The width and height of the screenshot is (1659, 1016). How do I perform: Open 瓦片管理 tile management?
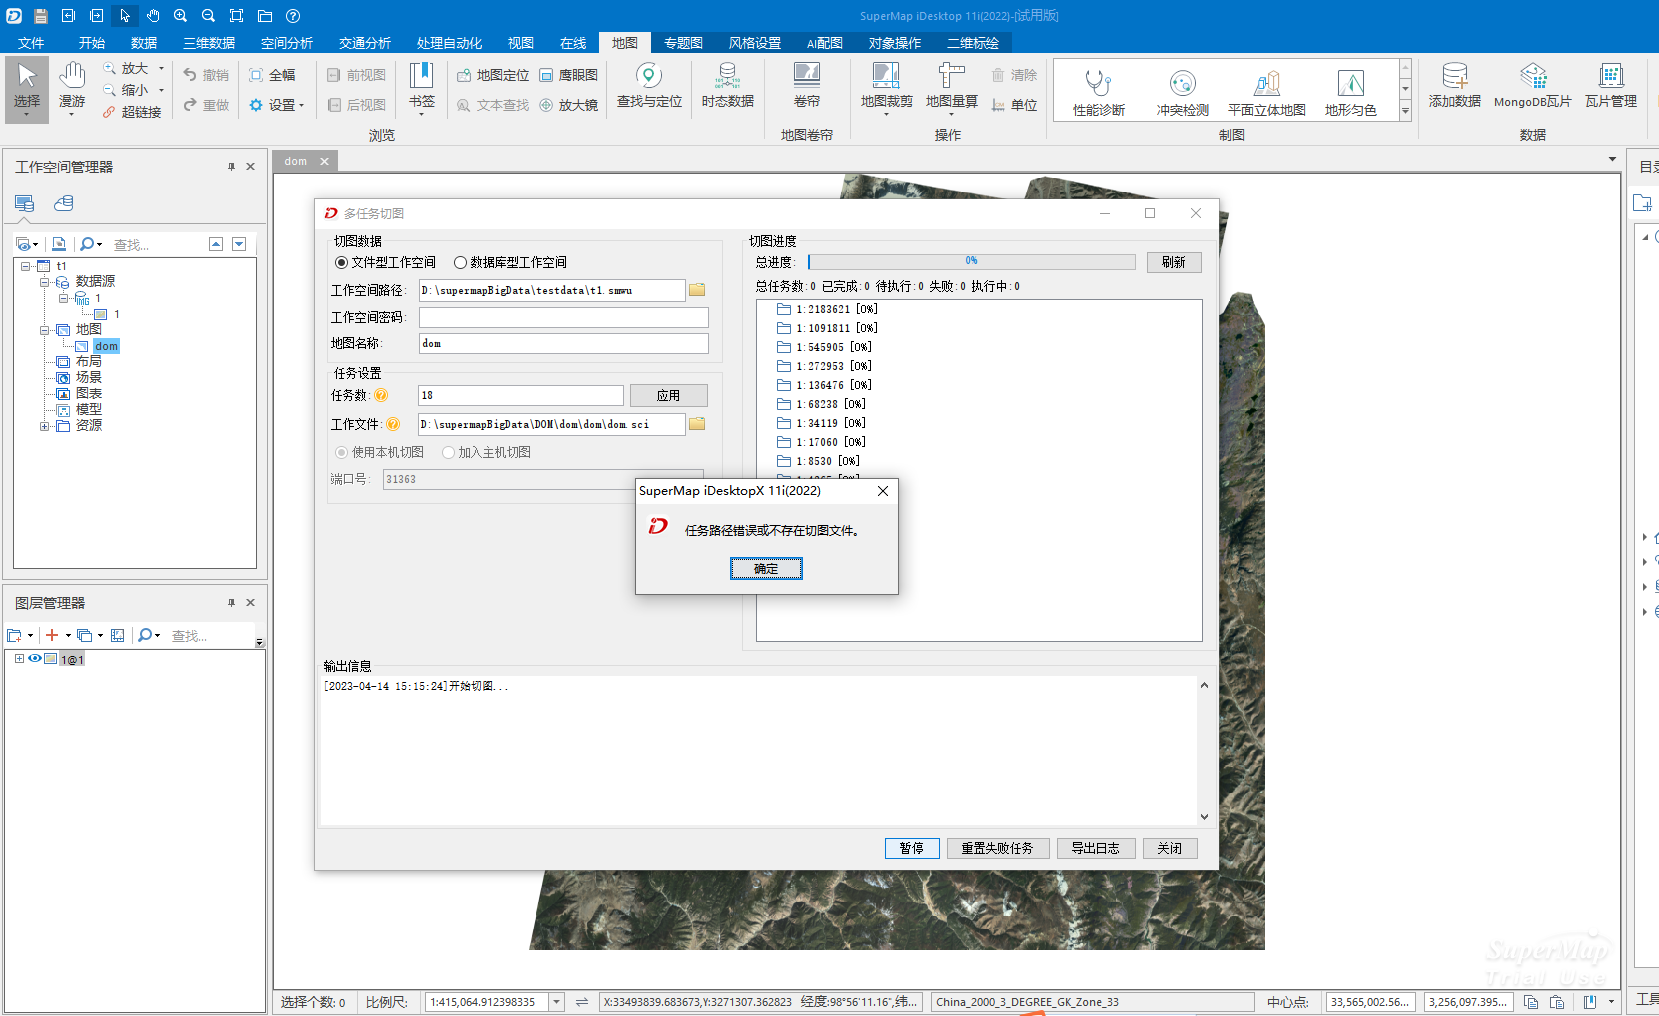pyautogui.click(x=1610, y=86)
